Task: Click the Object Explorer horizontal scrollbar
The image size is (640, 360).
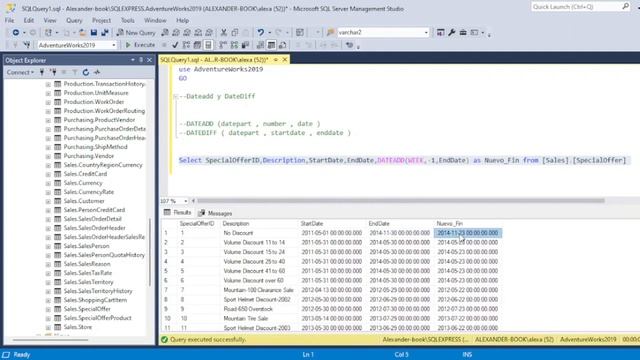Action: [50, 340]
